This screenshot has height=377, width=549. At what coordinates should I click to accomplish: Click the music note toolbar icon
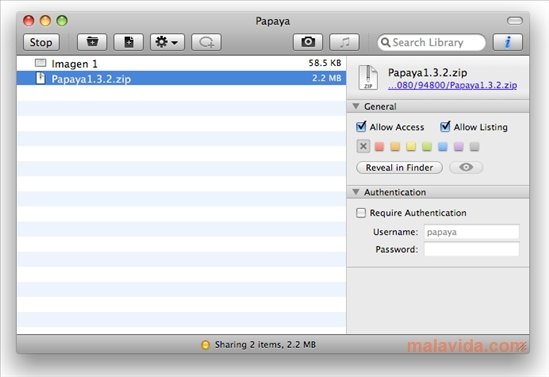point(345,42)
